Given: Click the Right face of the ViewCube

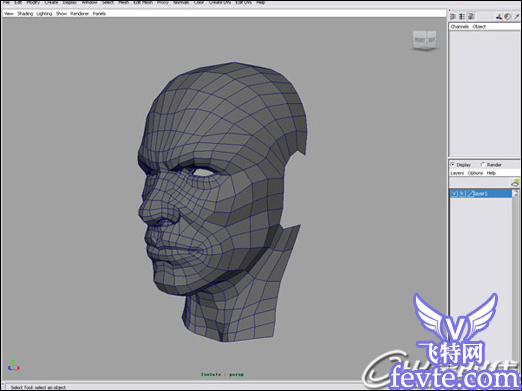Looking at the screenshot, I should coord(431,40).
